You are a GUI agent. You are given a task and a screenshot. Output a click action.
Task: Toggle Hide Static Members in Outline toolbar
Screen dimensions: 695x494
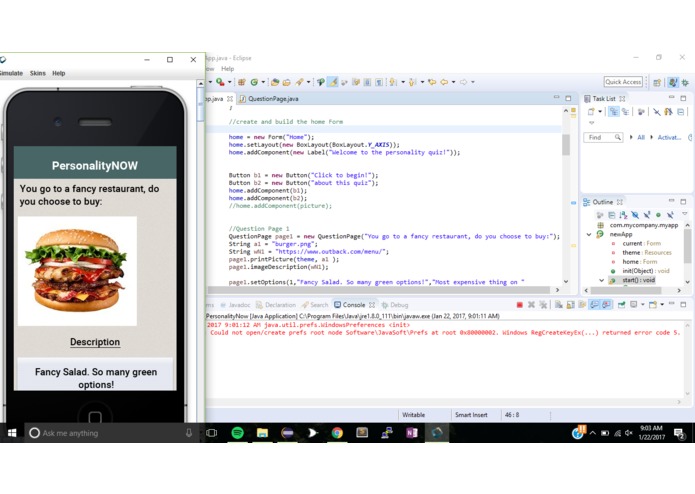click(647, 215)
